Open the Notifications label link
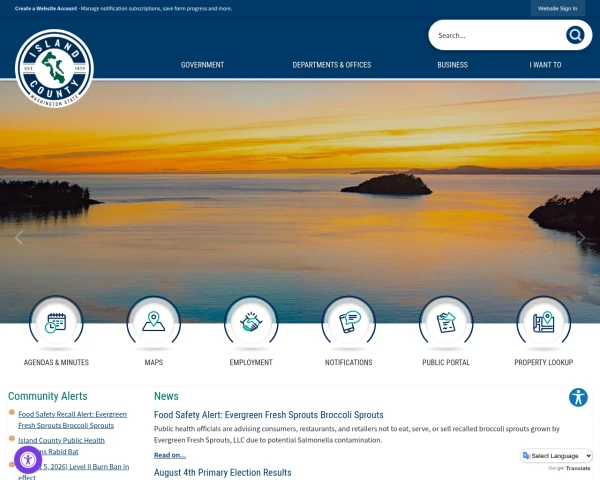This screenshot has height=480, width=600. (349, 362)
